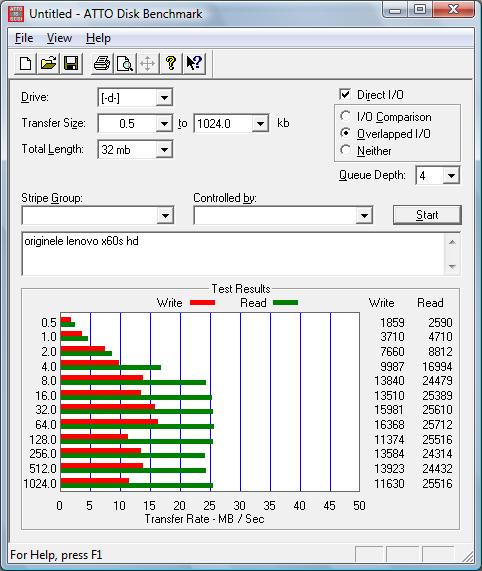Open the Transfer Size minimum 0.5 dropdown
Viewport: 482px width, 571px height.
(x=164, y=124)
